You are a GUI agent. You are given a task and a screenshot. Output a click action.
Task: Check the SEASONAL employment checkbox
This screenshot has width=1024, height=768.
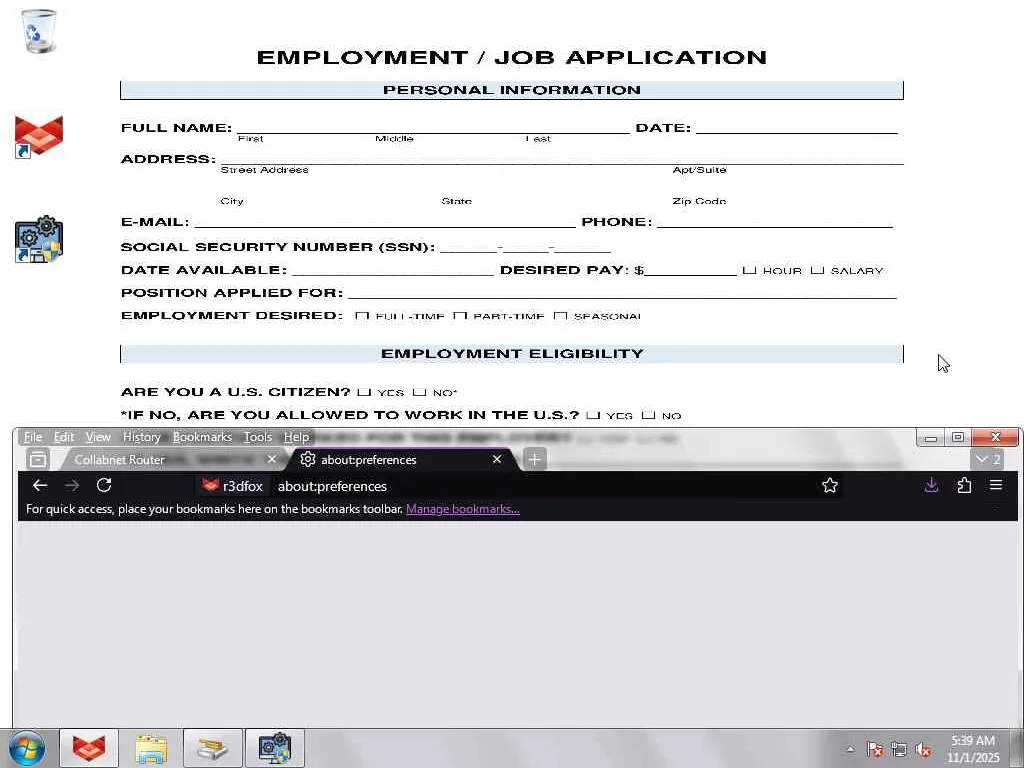(560, 315)
